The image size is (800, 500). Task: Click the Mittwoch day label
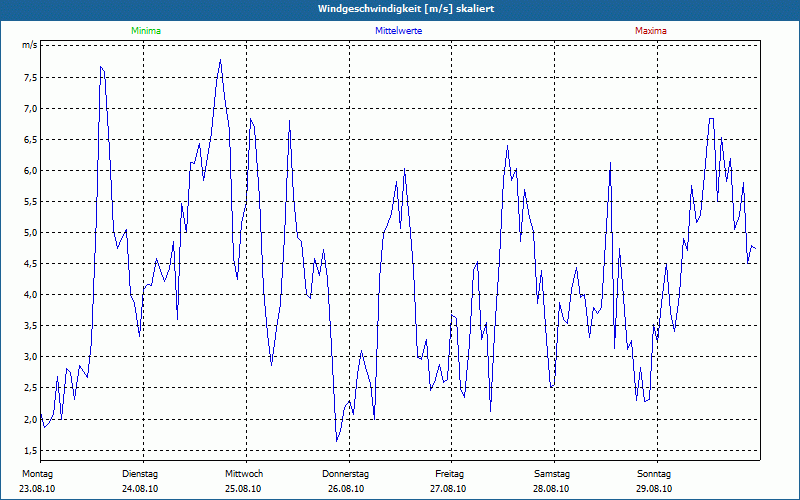[244, 474]
